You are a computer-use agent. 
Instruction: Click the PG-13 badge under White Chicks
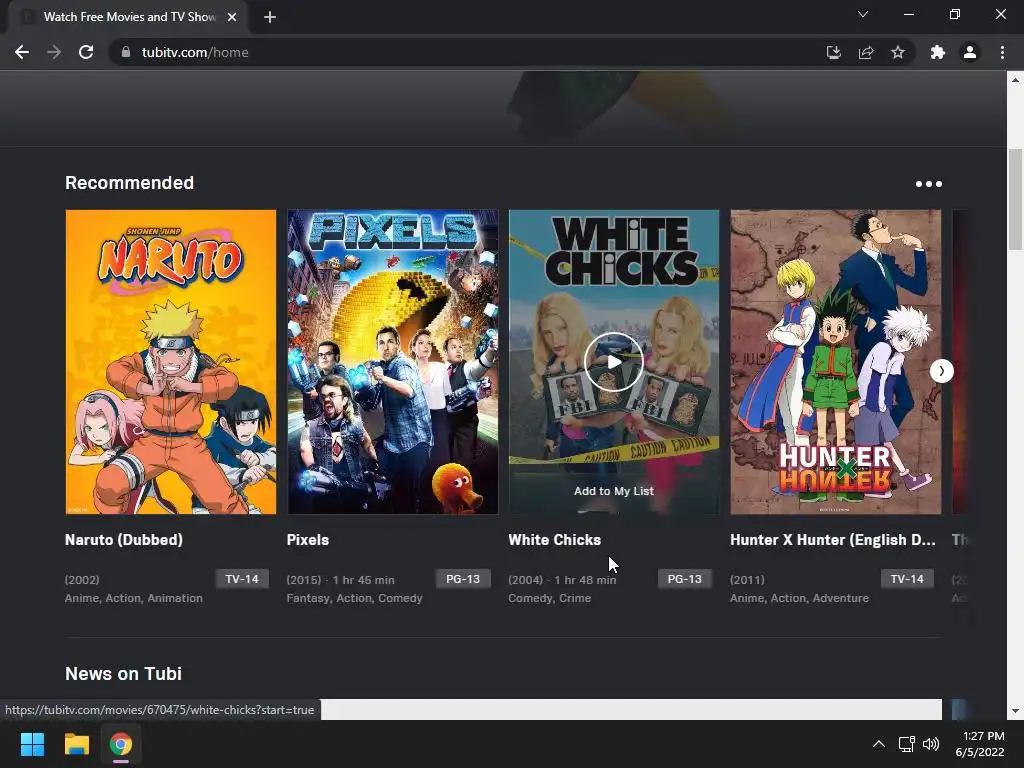684,579
